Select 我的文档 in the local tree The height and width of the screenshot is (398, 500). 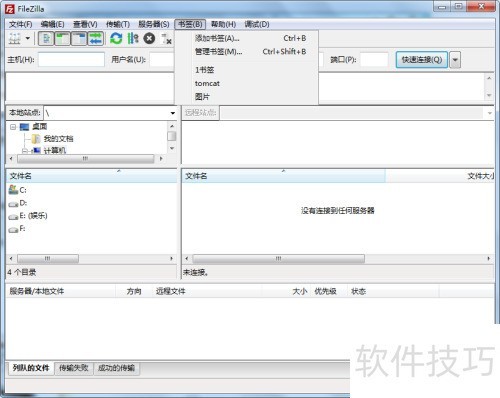58,139
